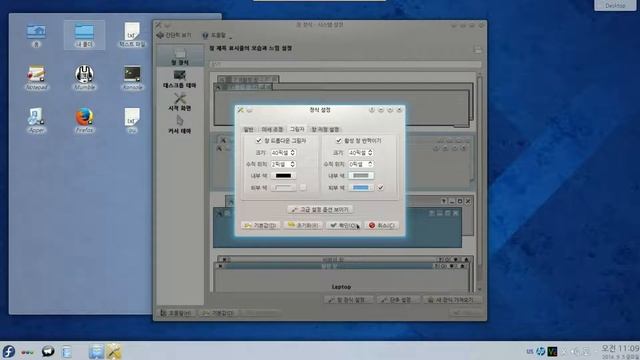Switch to the Shadows tab in dialog
The height and width of the screenshot is (360, 640).
pyautogui.click(x=297, y=129)
